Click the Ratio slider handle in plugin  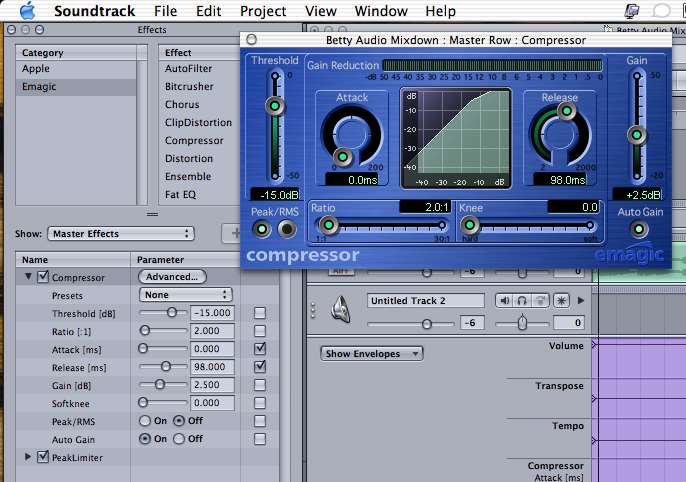328,225
